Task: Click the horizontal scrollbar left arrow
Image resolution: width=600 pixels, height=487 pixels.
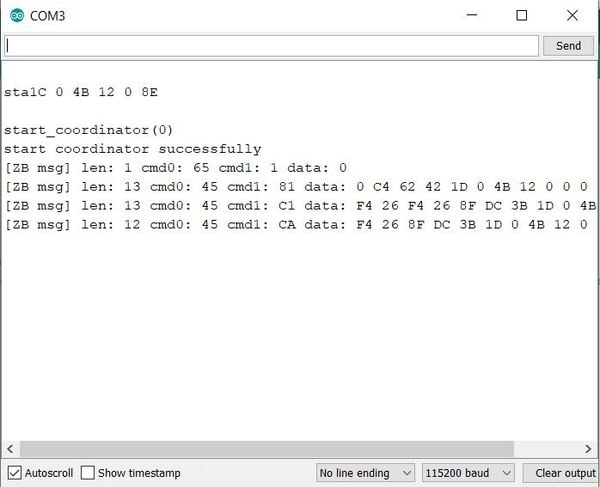Action: (x=10, y=449)
